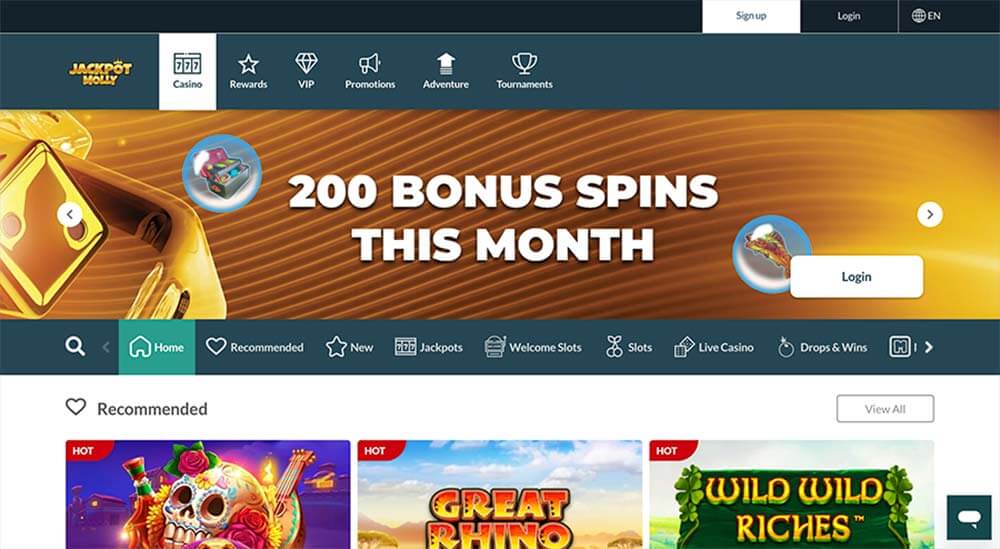Expand more game categories with right chevron
The width and height of the screenshot is (1000, 549).
929,347
